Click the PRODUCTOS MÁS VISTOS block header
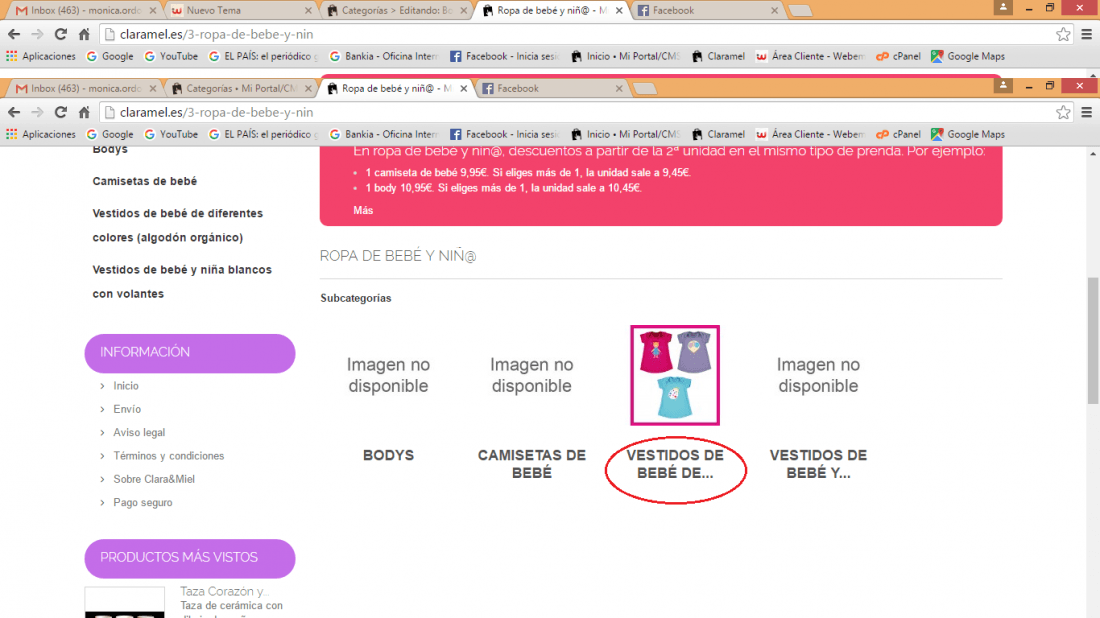The width and height of the screenshot is (1100, 618). [x=189, y=558]
